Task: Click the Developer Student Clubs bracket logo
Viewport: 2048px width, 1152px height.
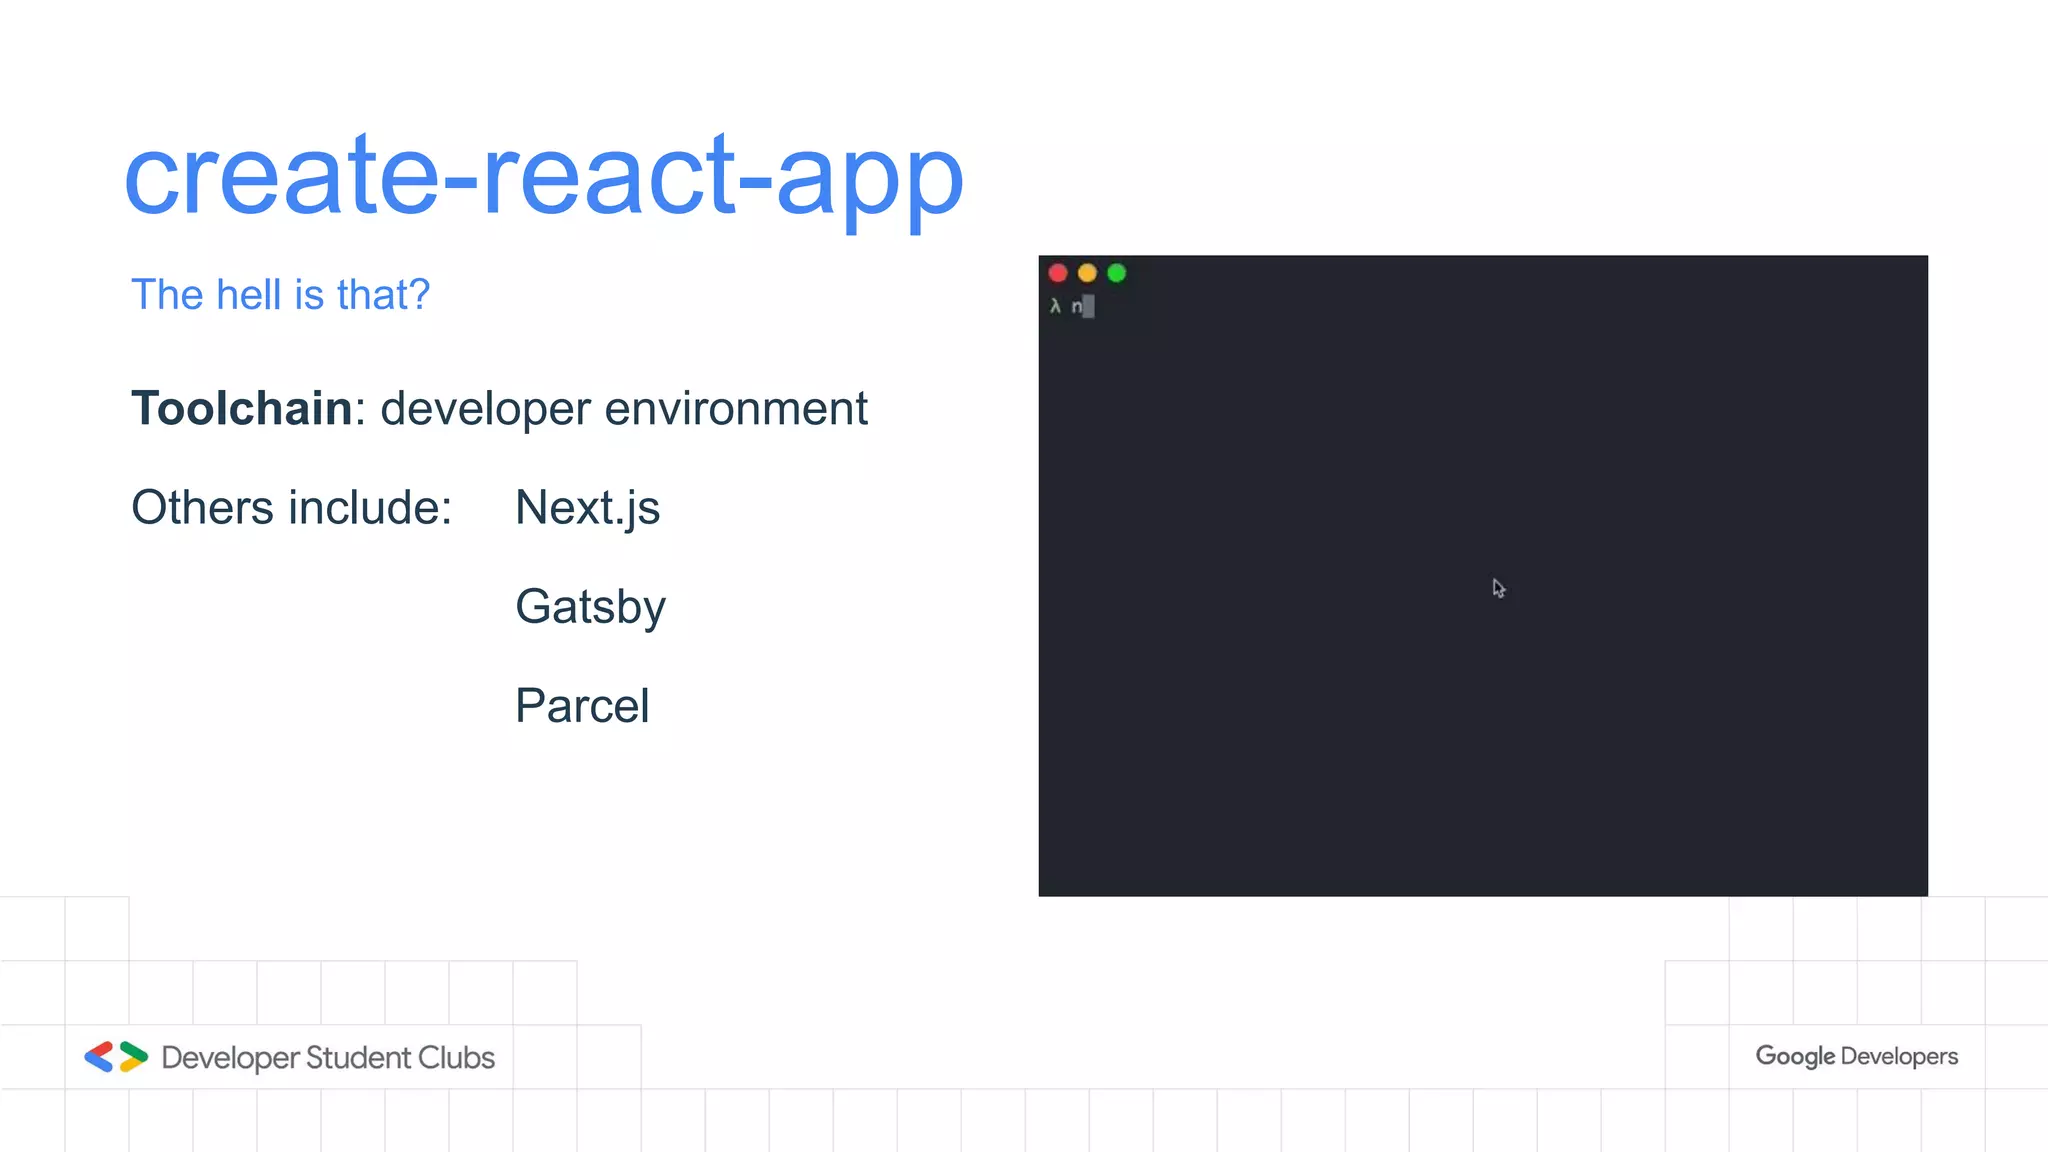Action: (116, 1057)
